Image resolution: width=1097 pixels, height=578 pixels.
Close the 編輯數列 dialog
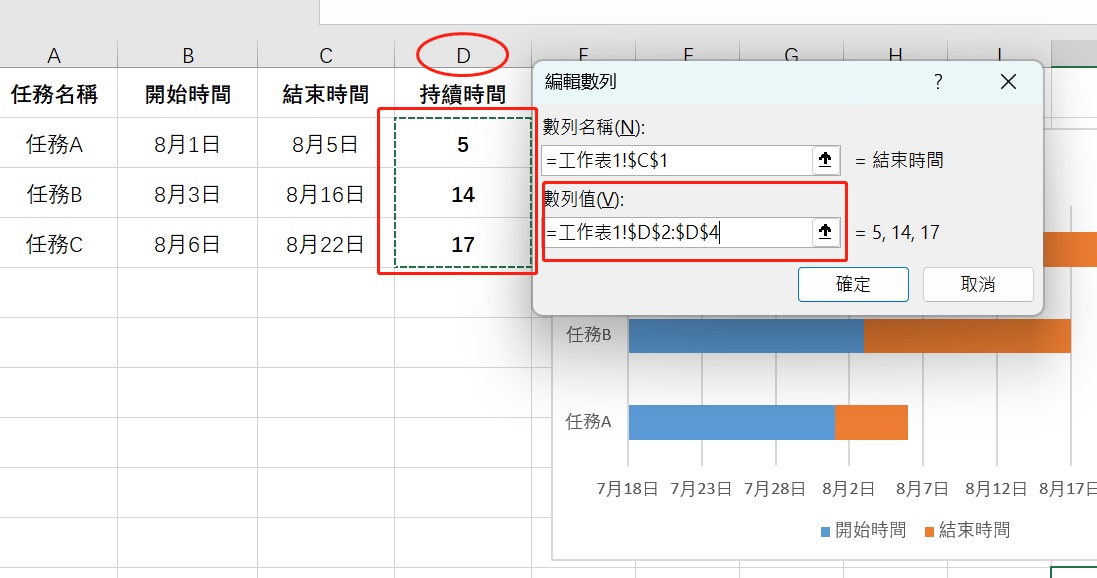point(1008,81)
